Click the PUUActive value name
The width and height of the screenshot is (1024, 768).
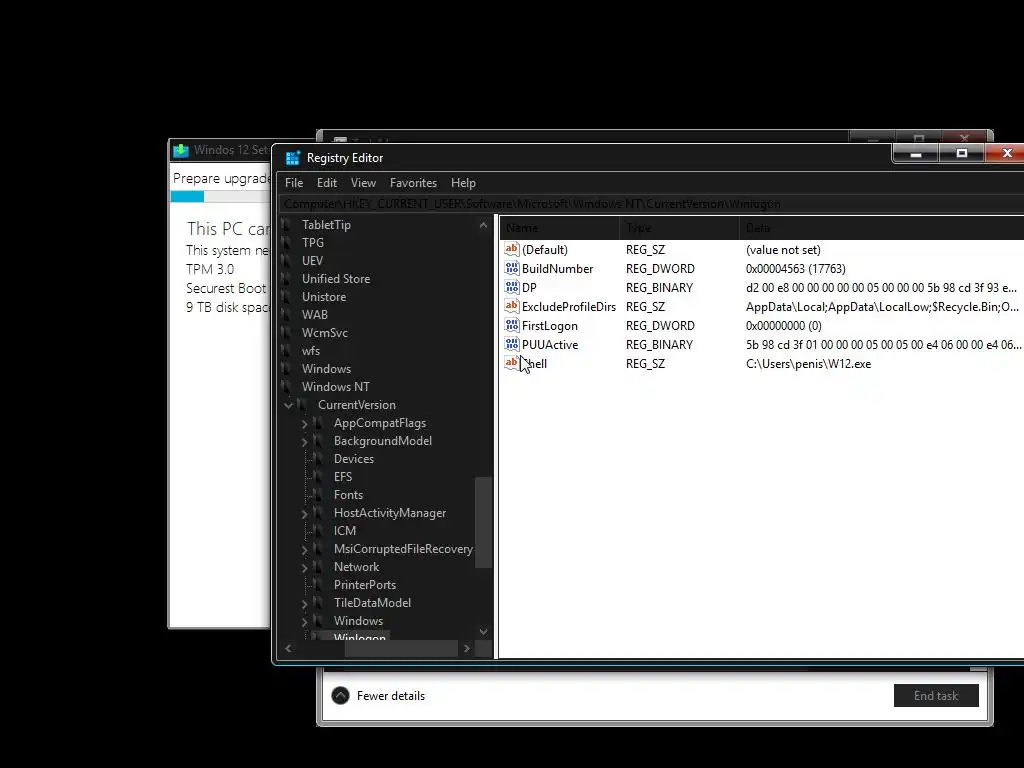click(x=550, y=344)
